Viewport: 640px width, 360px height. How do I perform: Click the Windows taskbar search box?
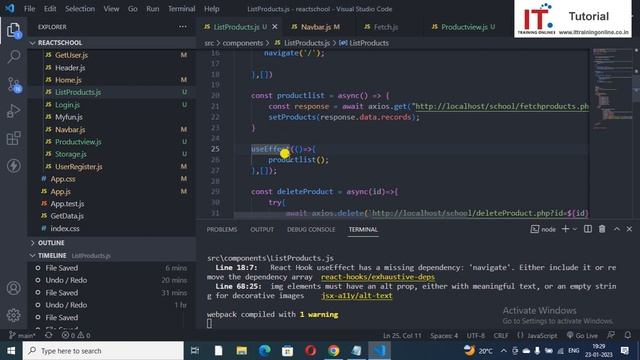103,351
